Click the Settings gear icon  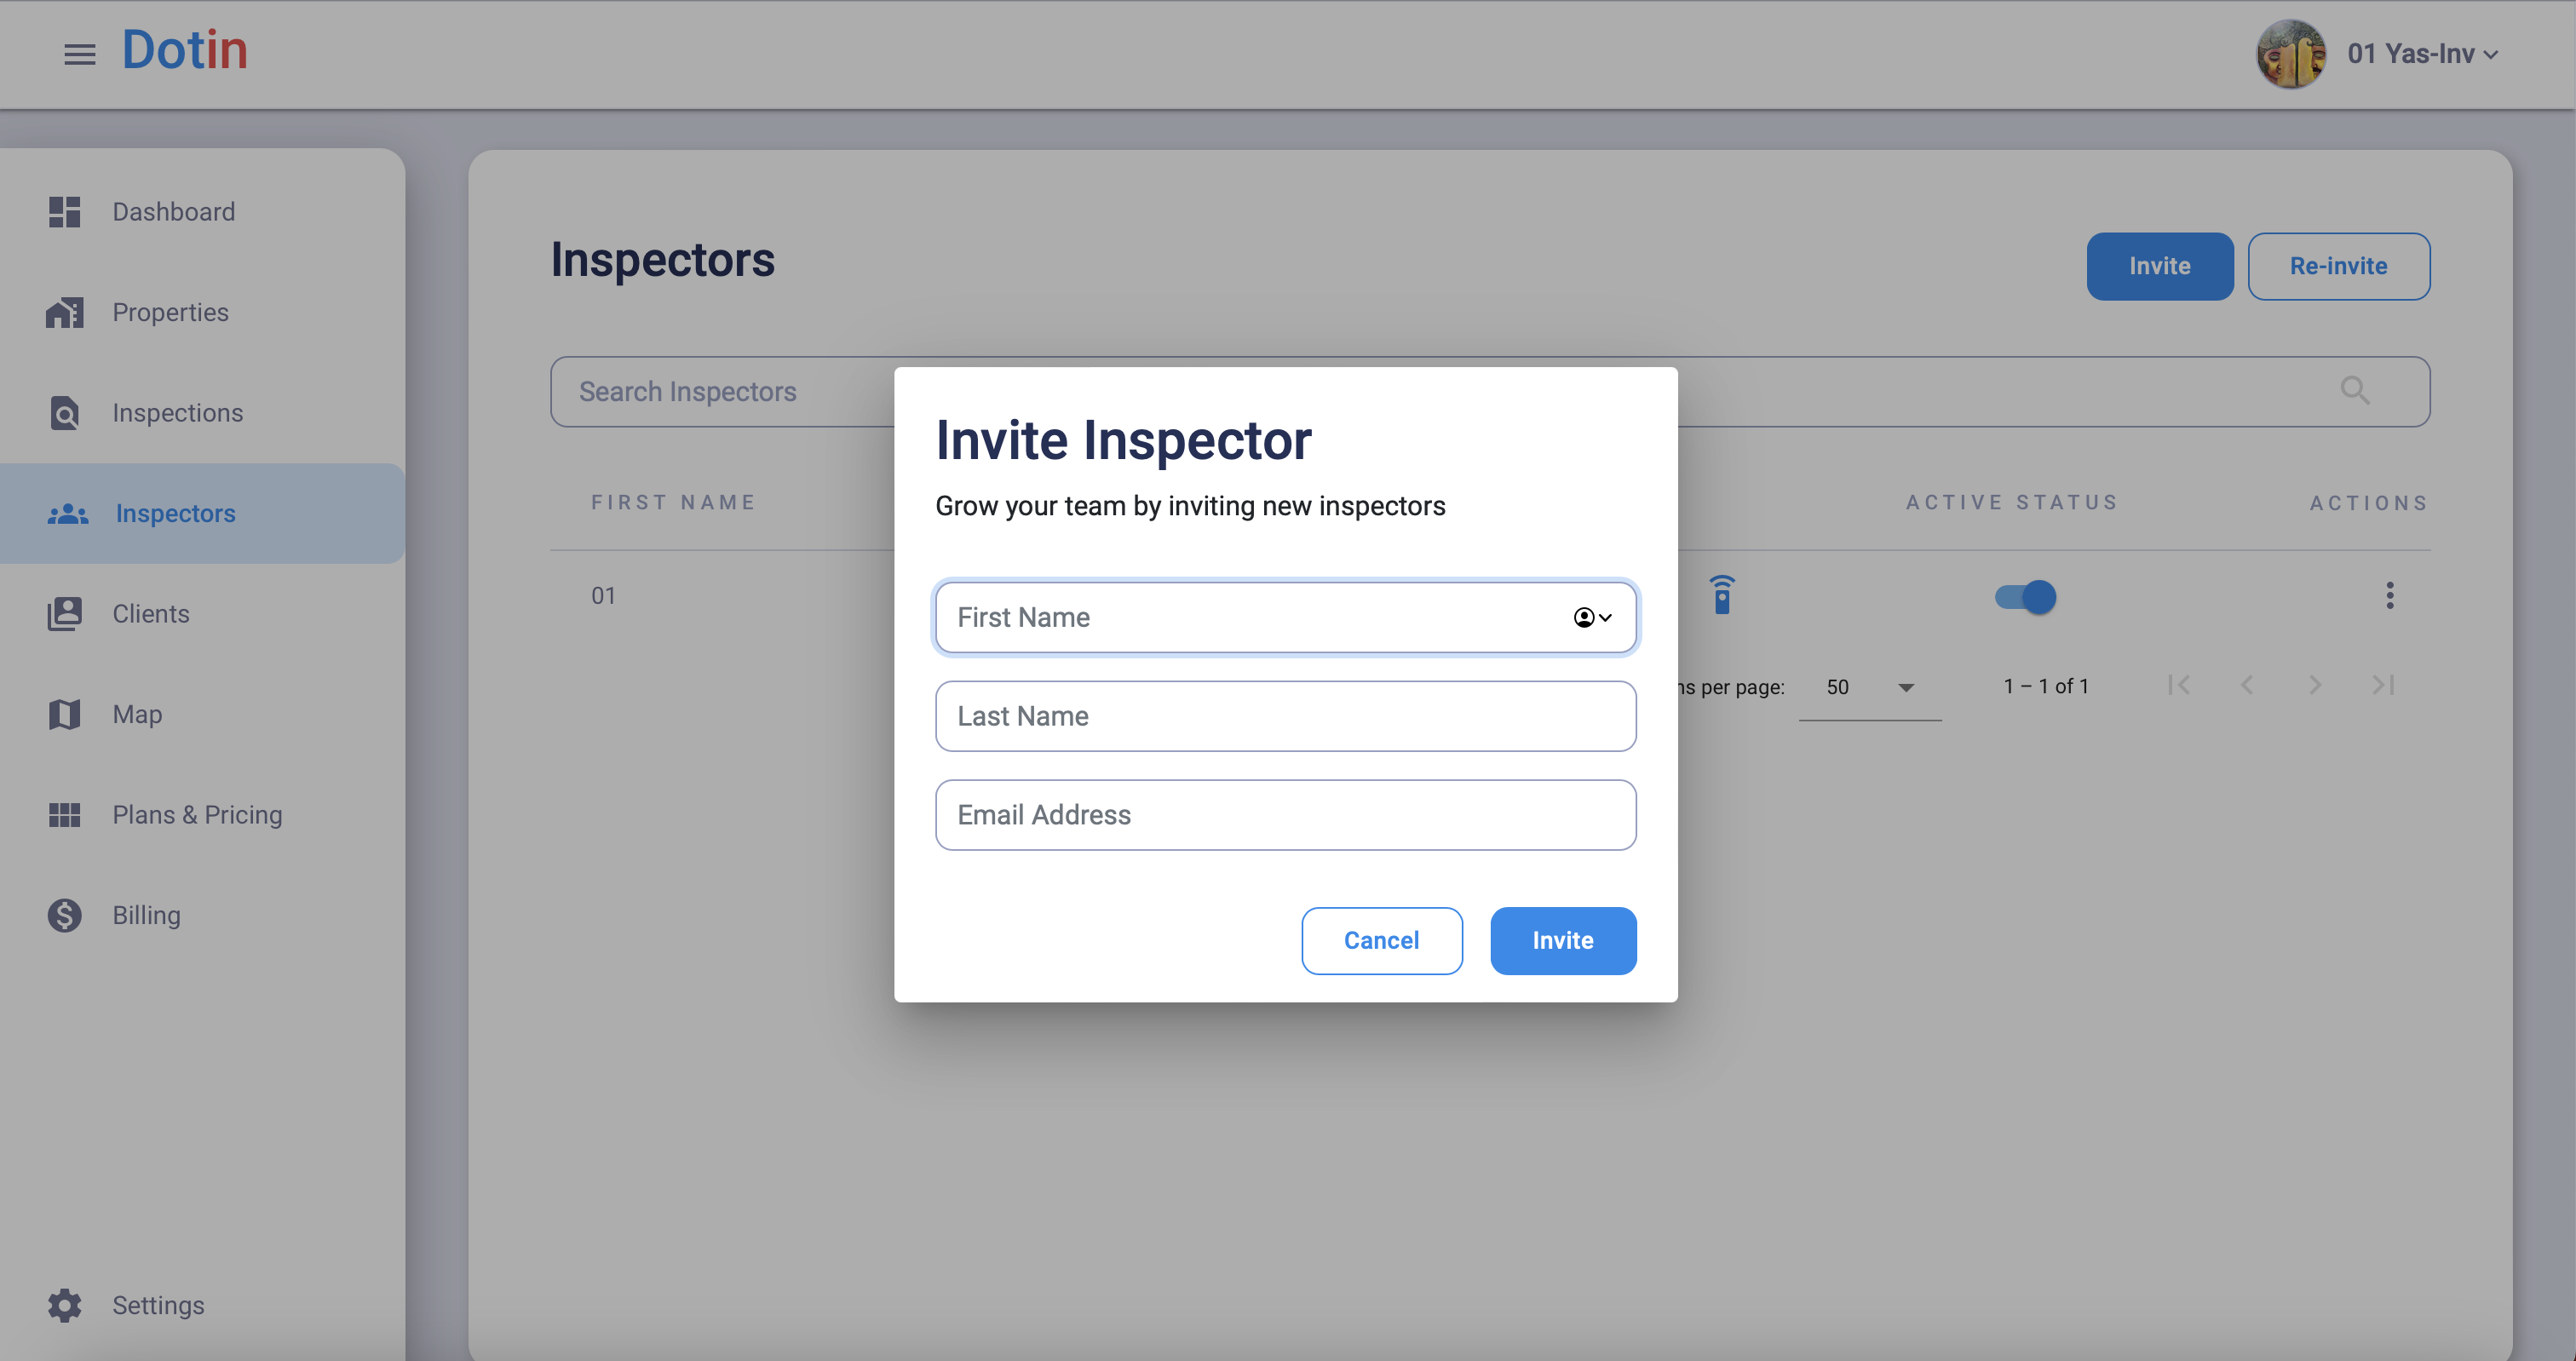tap(65, 1306)
